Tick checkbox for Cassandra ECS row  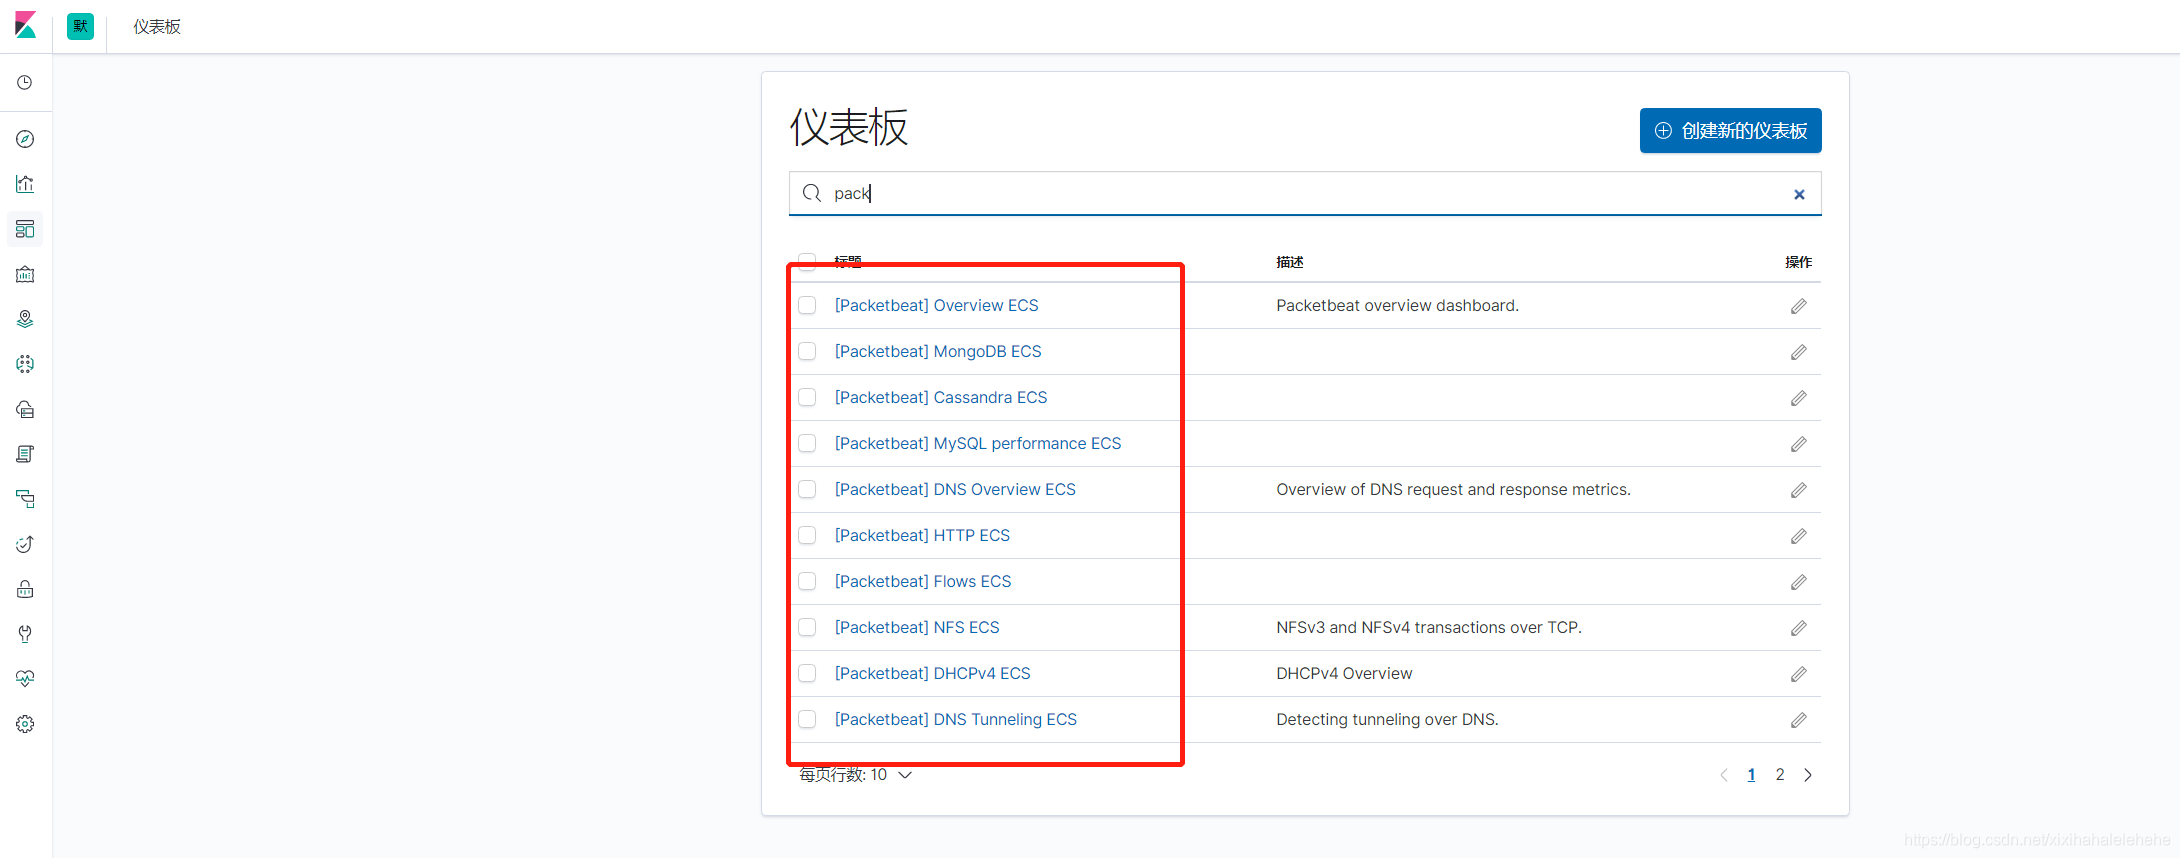pyautogui.click(x=807, y=397)
